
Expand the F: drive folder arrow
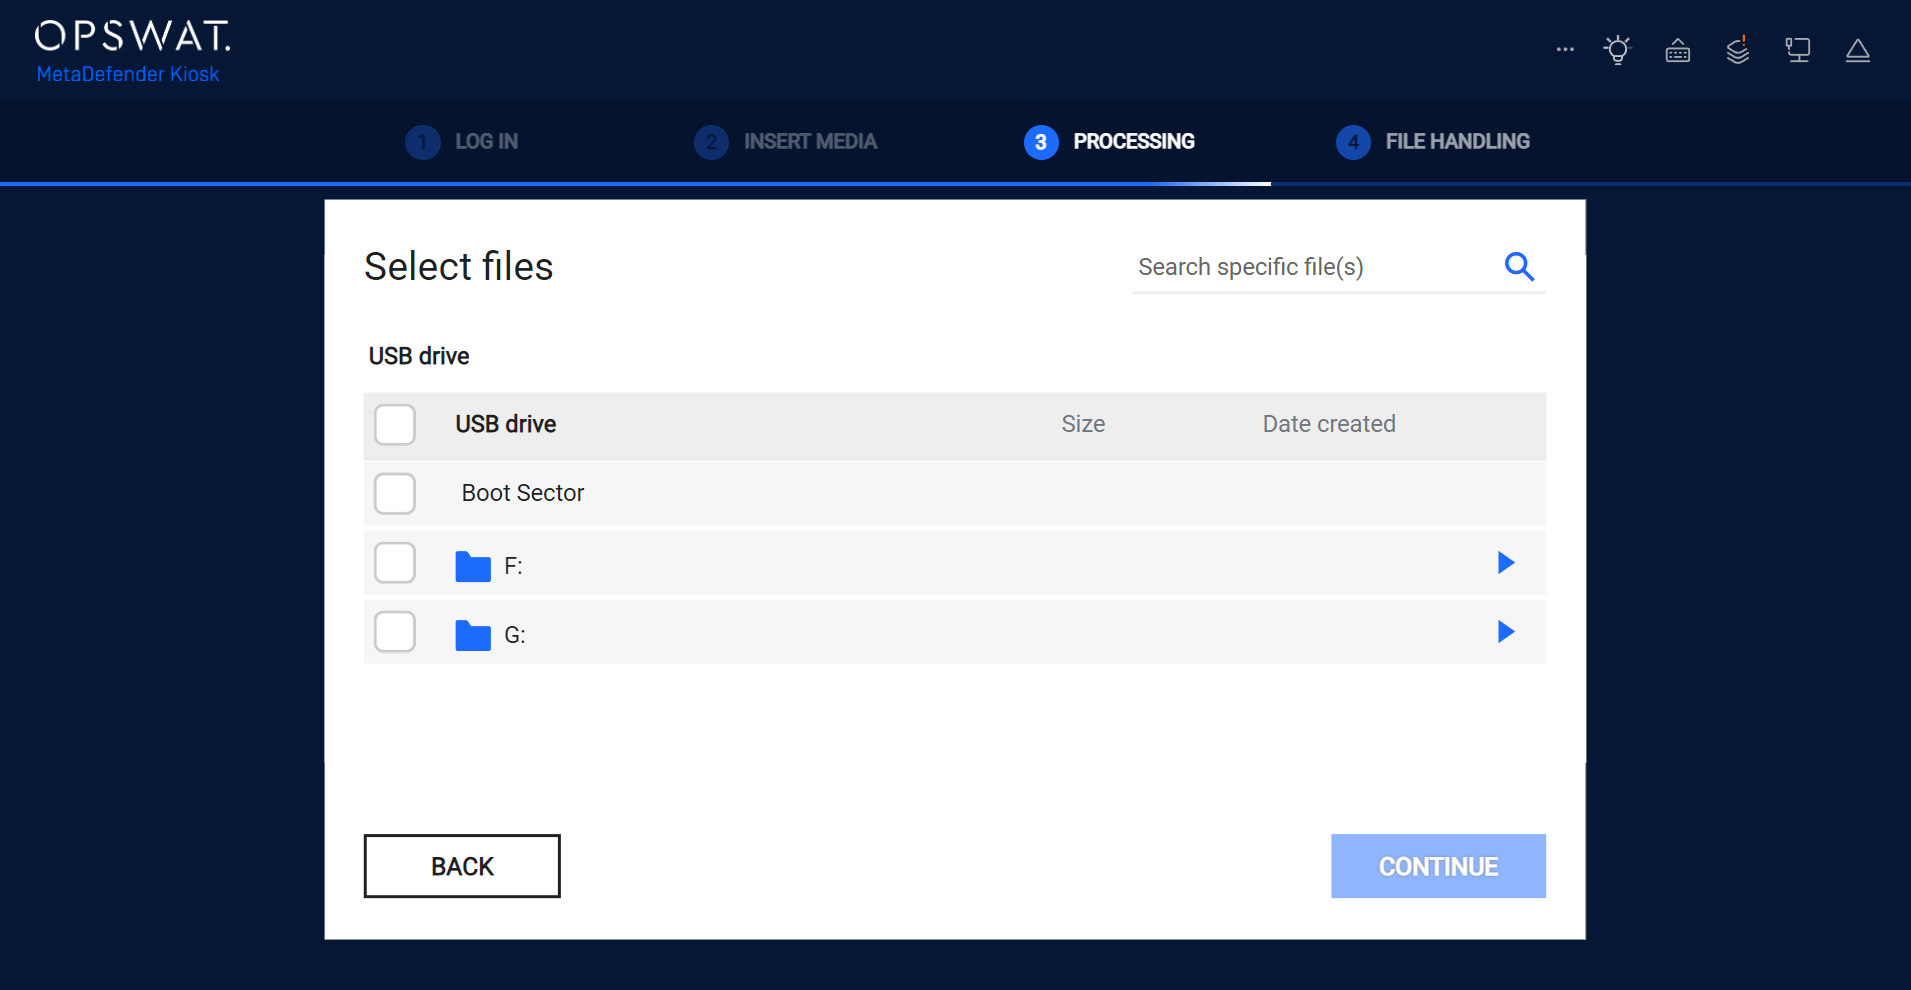point(1505,563)
